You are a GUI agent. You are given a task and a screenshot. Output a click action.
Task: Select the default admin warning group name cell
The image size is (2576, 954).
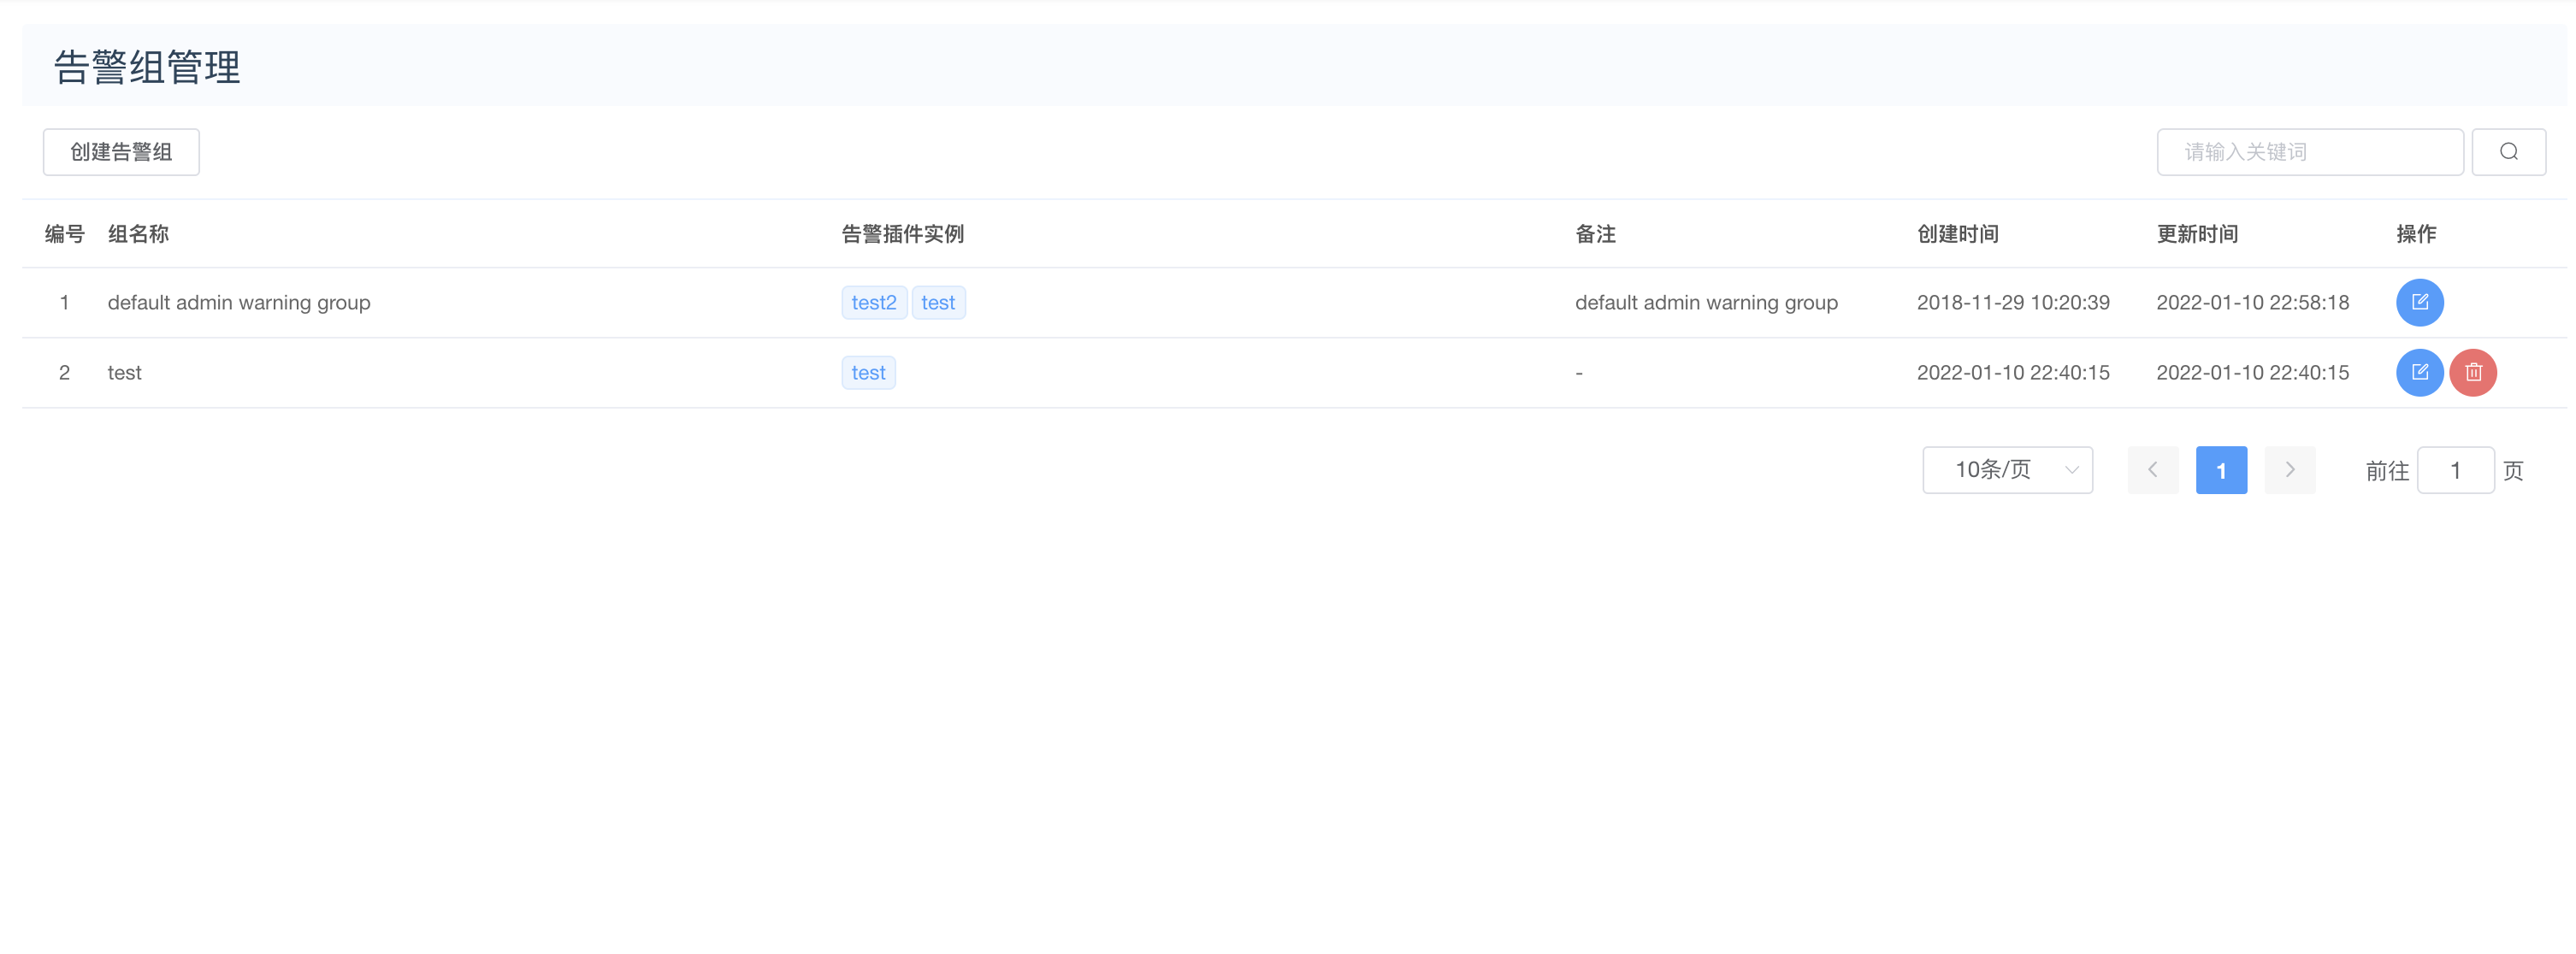239,302
